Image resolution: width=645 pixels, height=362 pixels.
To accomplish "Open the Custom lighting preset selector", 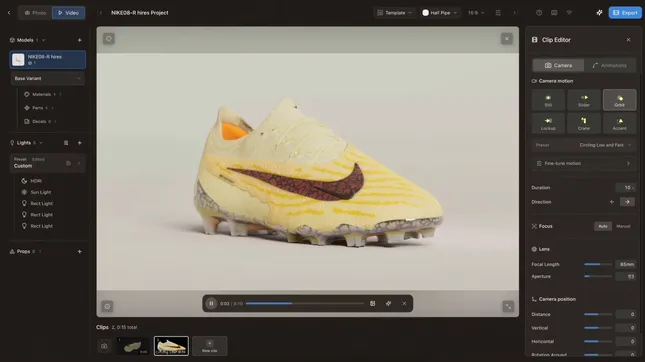I will (48, 163).
